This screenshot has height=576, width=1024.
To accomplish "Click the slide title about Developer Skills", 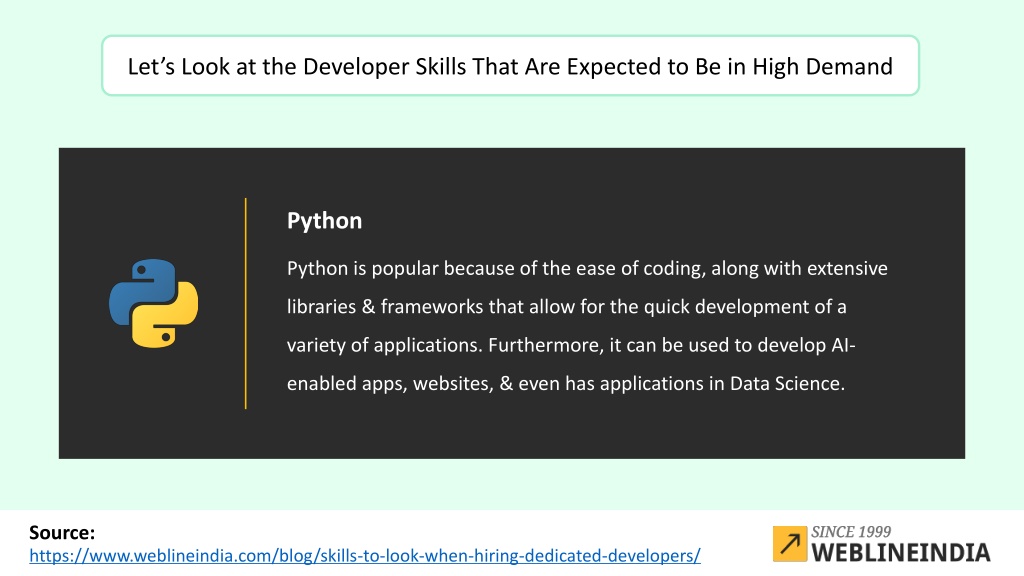I will (x=510, y=66).
